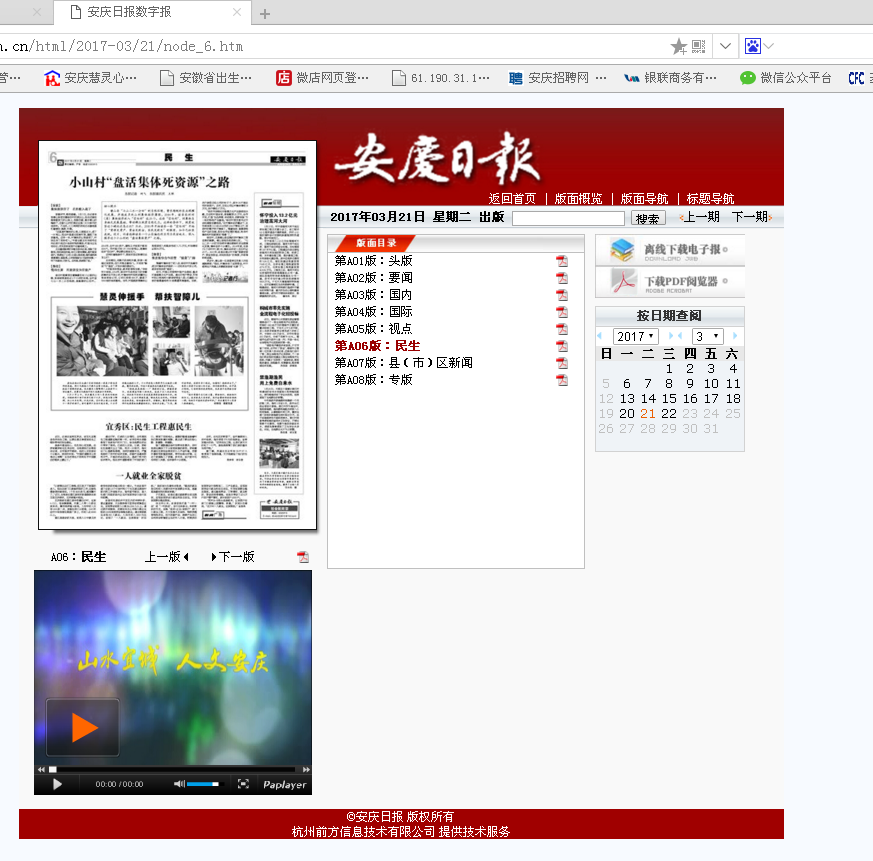Switch to the 安庆日报数字报 browser tab
873x861 pixels.
pos(153,12)
